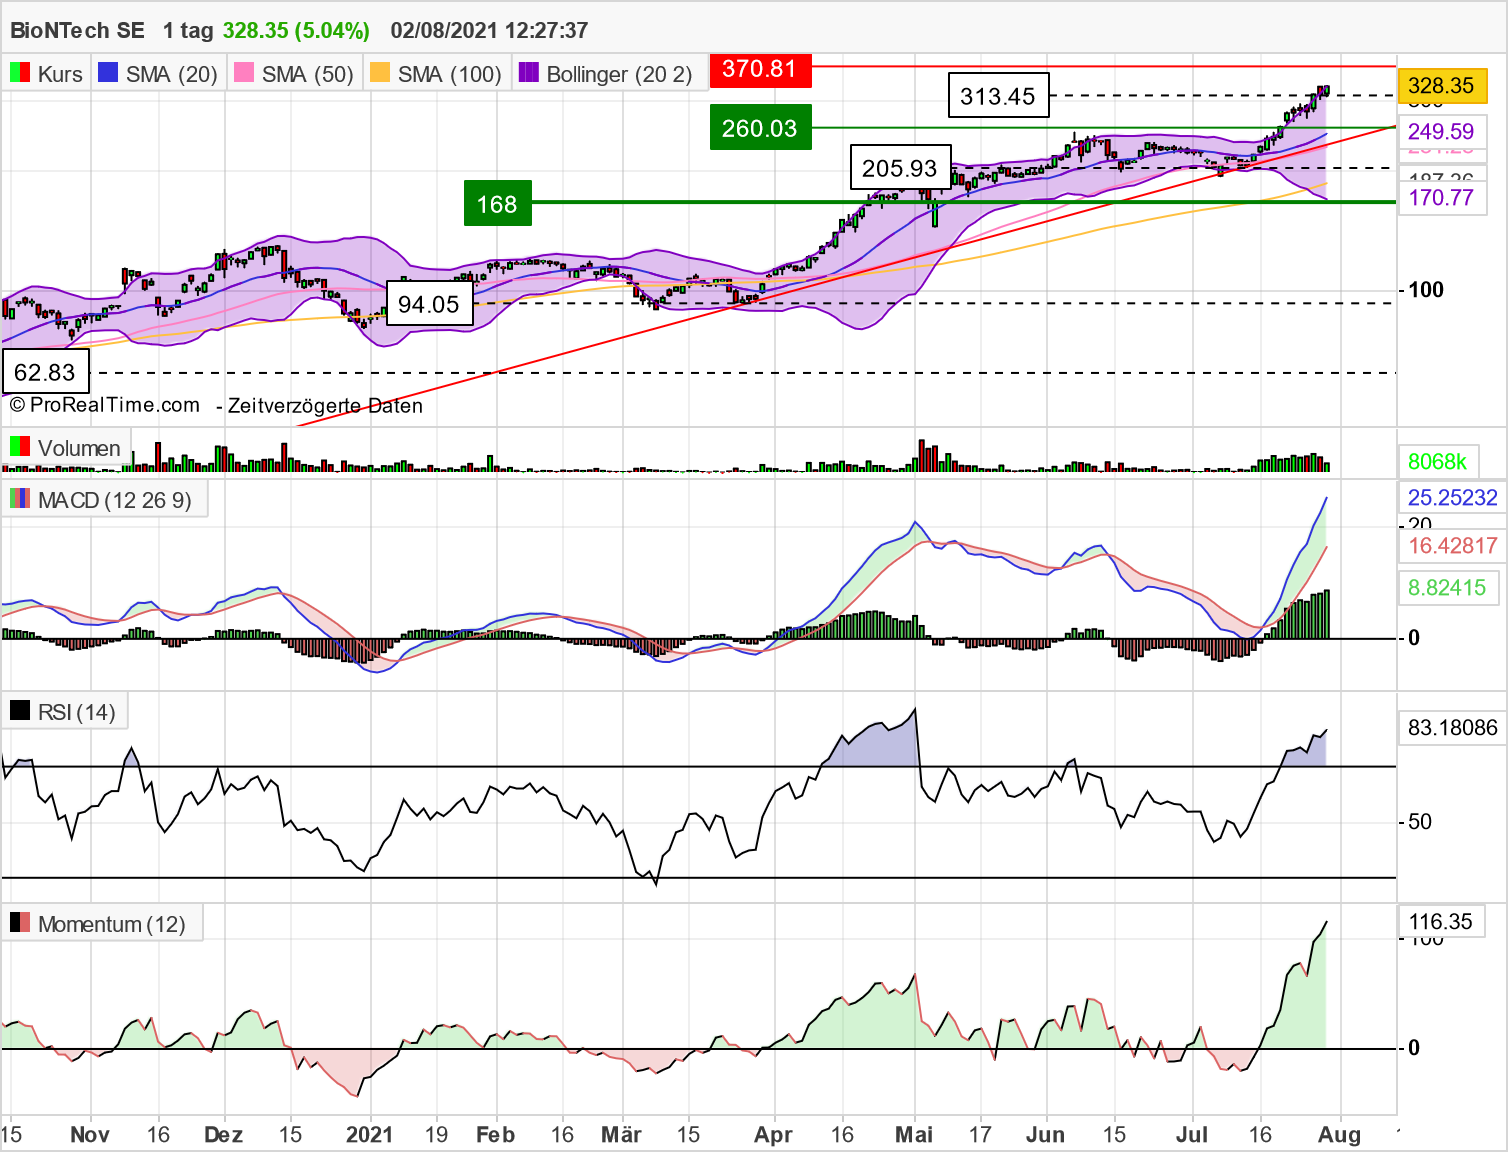Click the 1 tag timeframe label

tap(186, 30)
